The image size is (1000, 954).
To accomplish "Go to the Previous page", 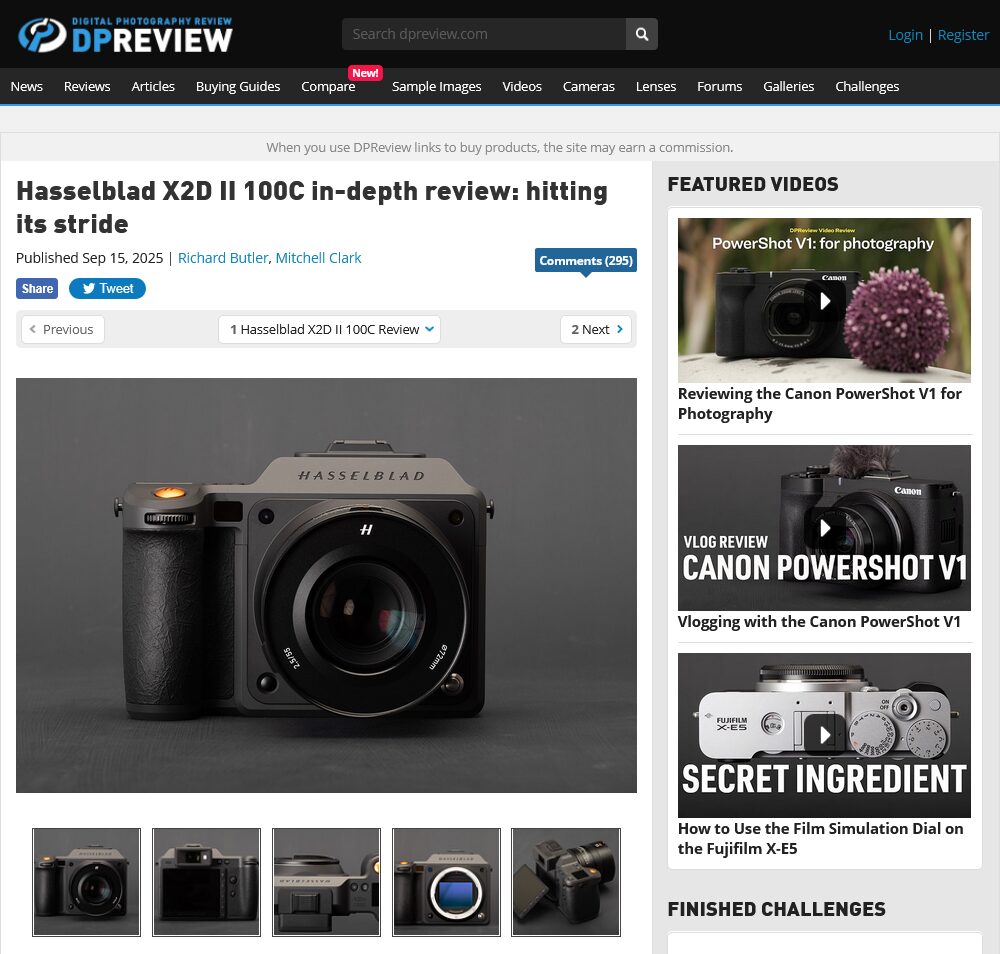I will (x=62, y=330).
